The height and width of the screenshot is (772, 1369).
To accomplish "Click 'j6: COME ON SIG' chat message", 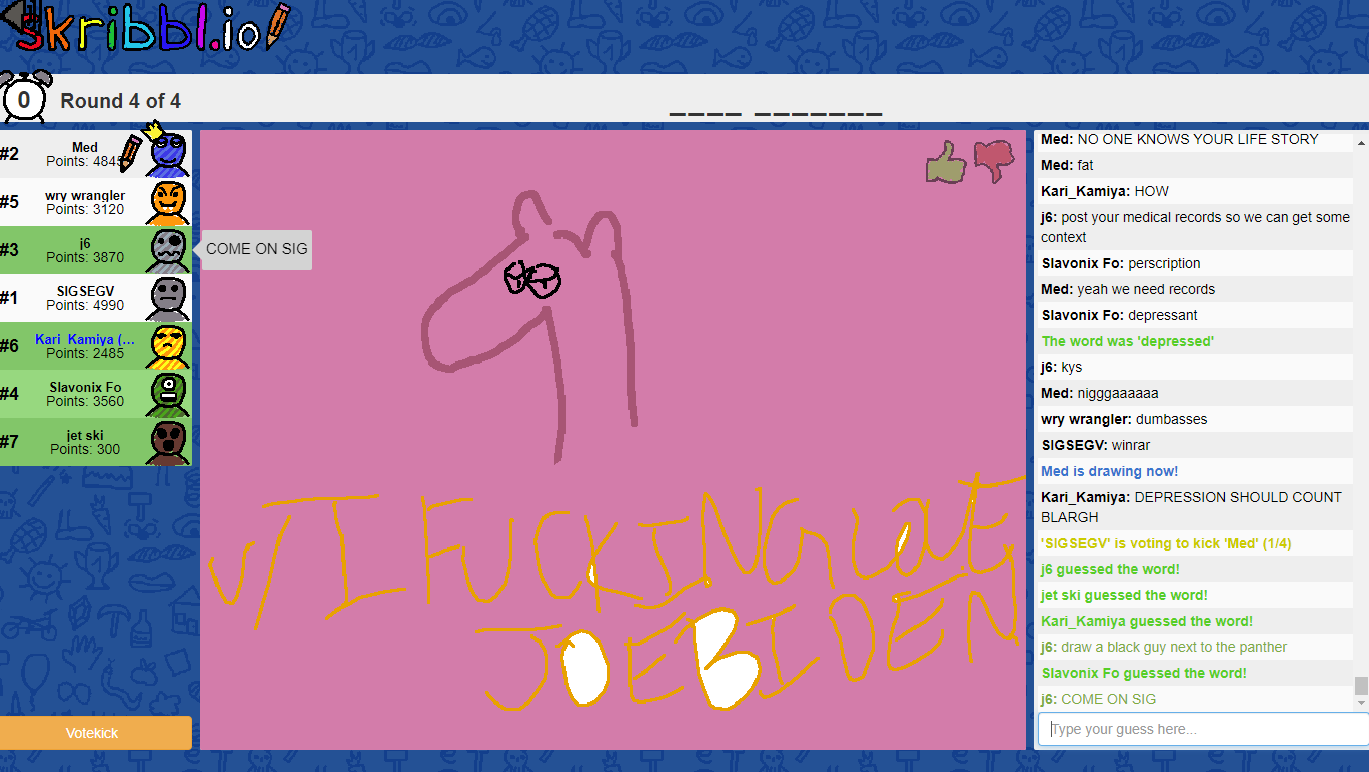I will click(1098, 699).
